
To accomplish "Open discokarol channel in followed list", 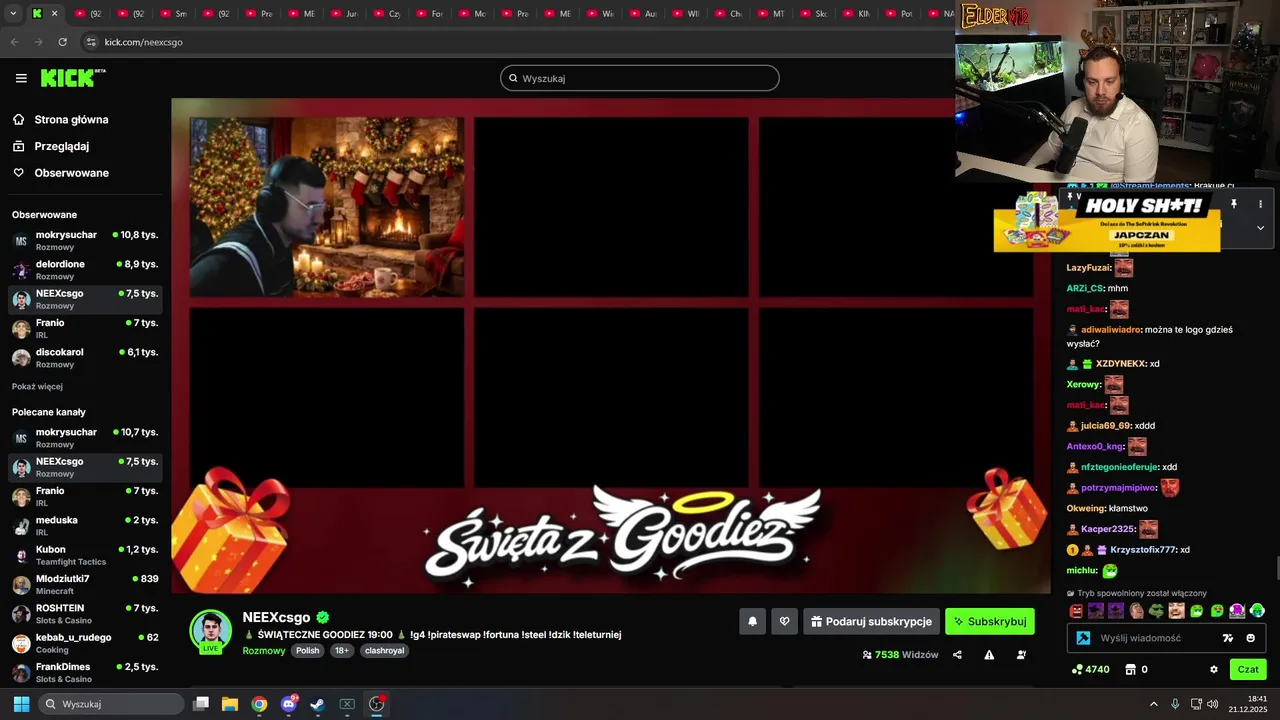I will tap(85, 358).
